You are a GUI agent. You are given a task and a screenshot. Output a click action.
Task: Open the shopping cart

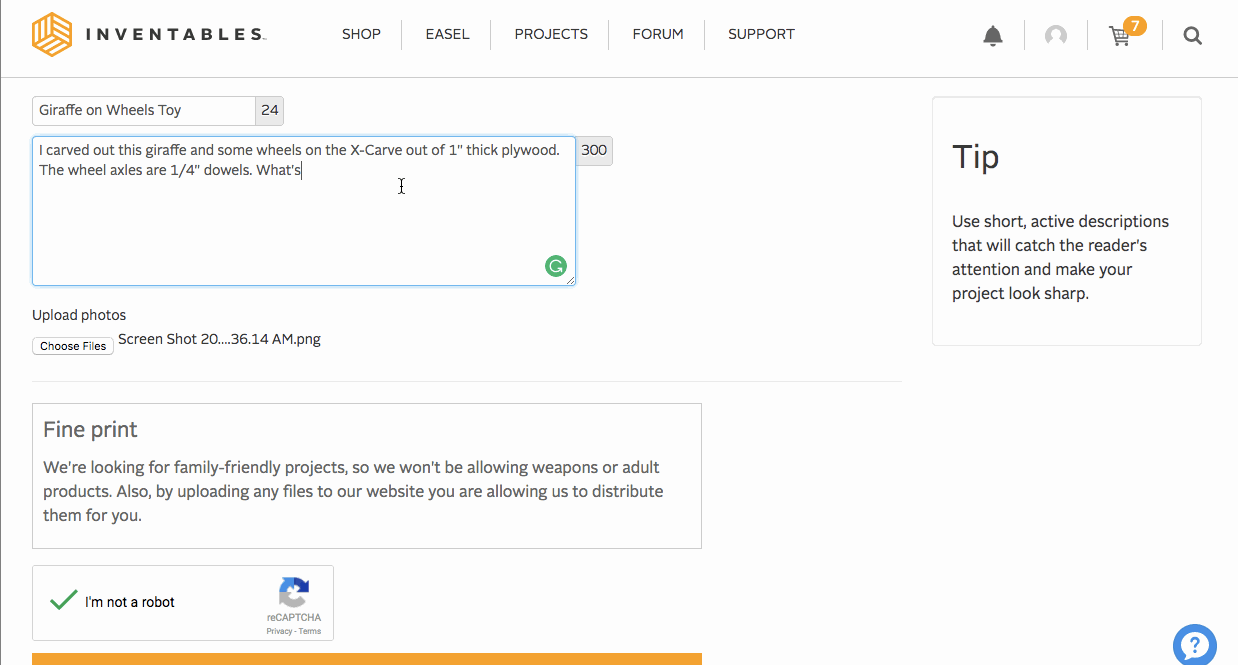1120,36
